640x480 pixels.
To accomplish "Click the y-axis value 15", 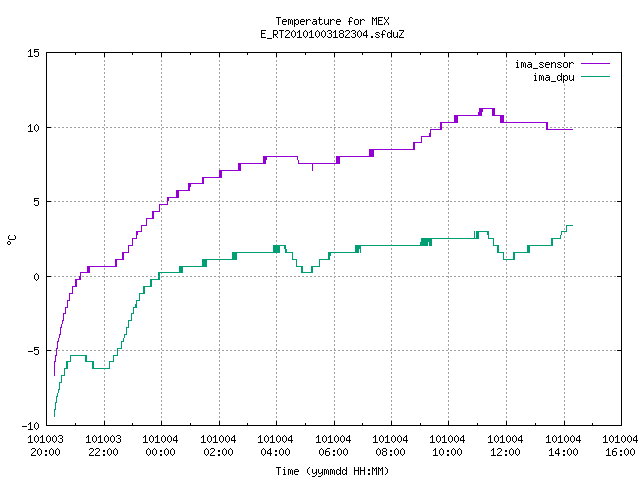I will tap(33, 53).
